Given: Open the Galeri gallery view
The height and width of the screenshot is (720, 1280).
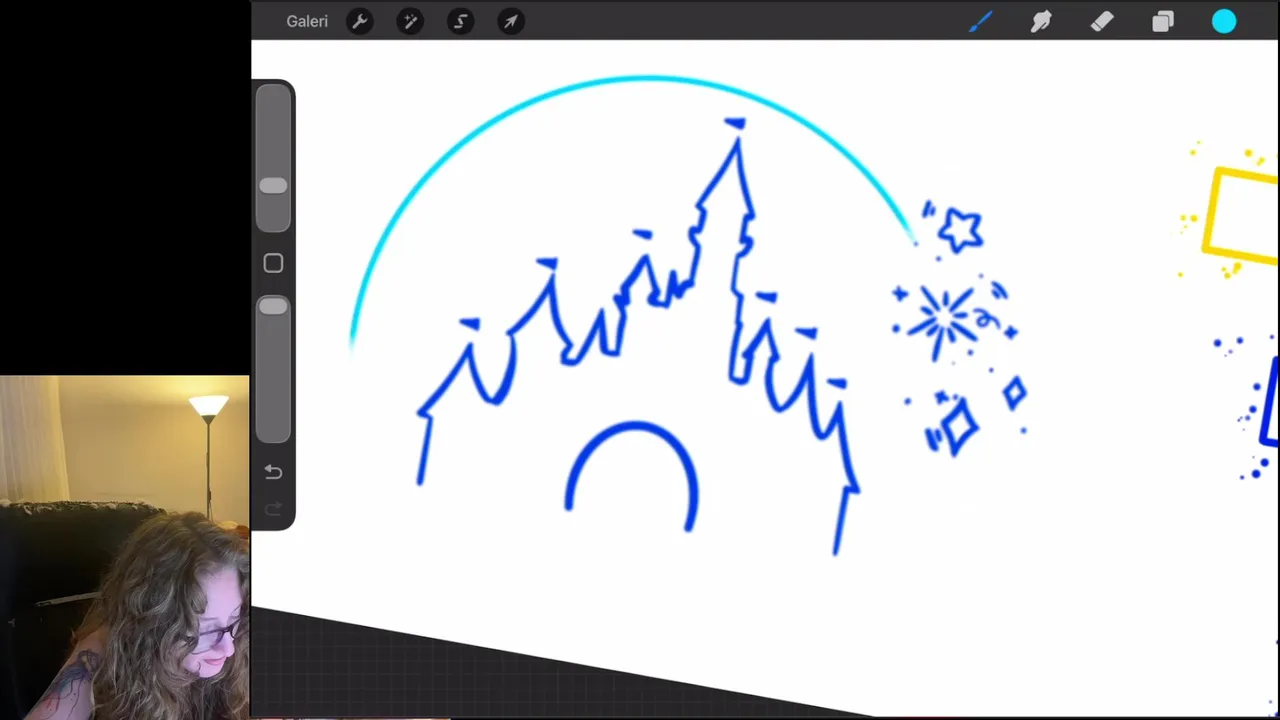Looking at the screenshot, I should (306, 21).
